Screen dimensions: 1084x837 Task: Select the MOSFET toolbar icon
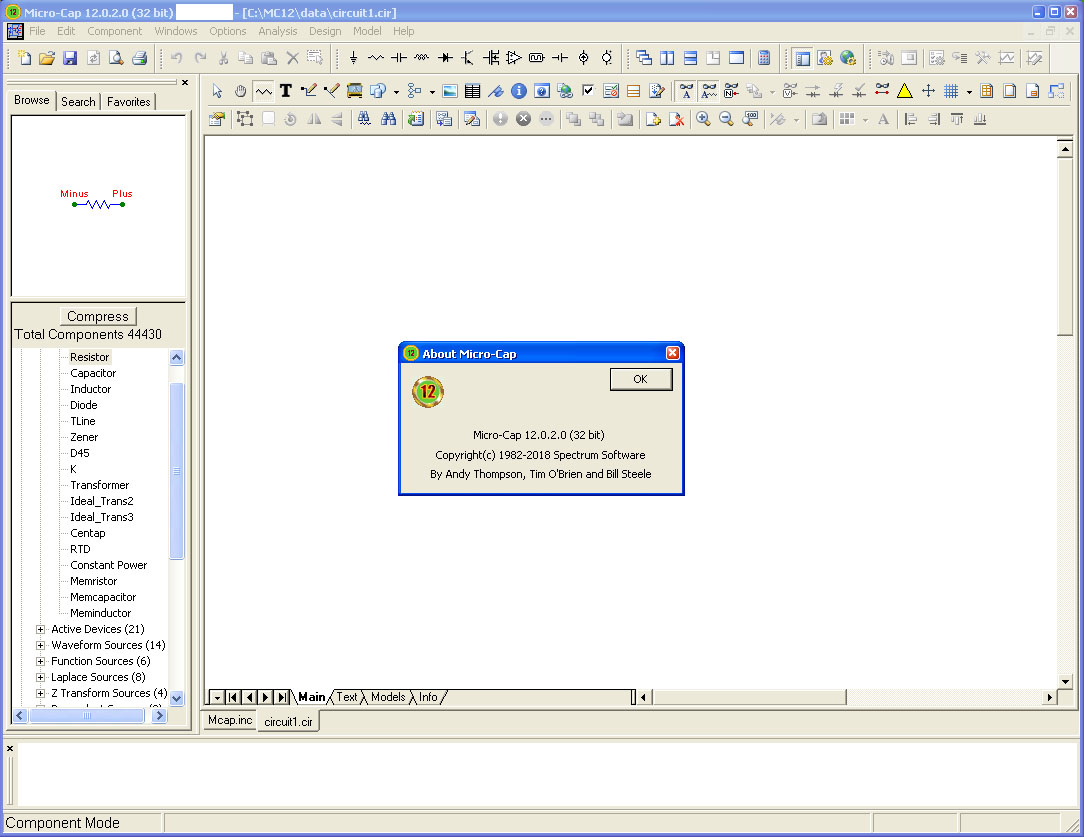[491, 58]
